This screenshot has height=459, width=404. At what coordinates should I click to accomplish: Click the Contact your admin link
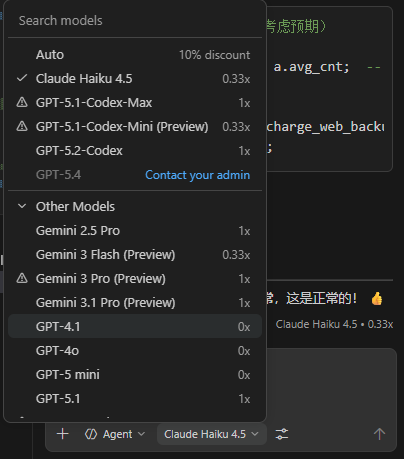pyautogui.click(x=197, y=175)
